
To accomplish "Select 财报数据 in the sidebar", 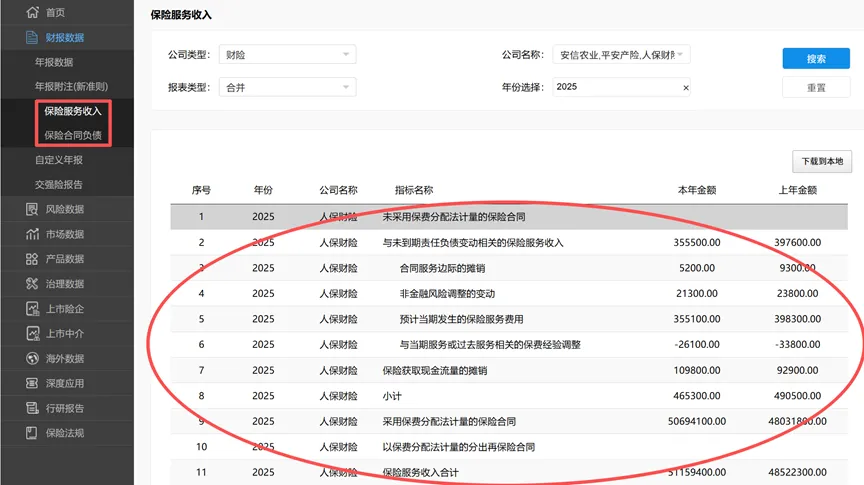I will coord(64,37).
